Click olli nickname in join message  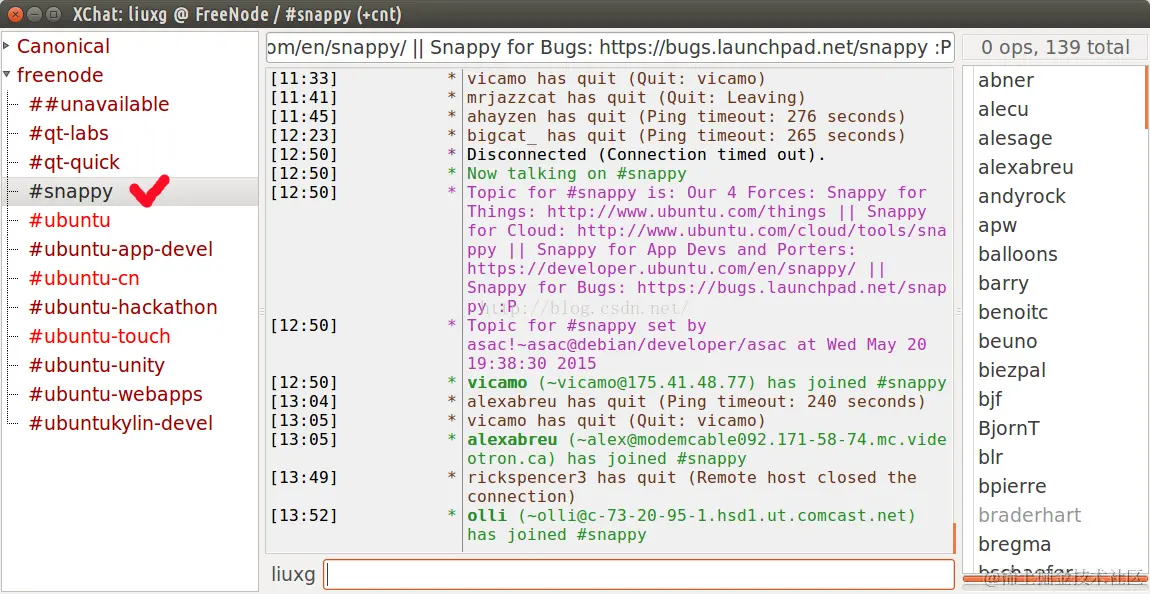pos(486,516)
